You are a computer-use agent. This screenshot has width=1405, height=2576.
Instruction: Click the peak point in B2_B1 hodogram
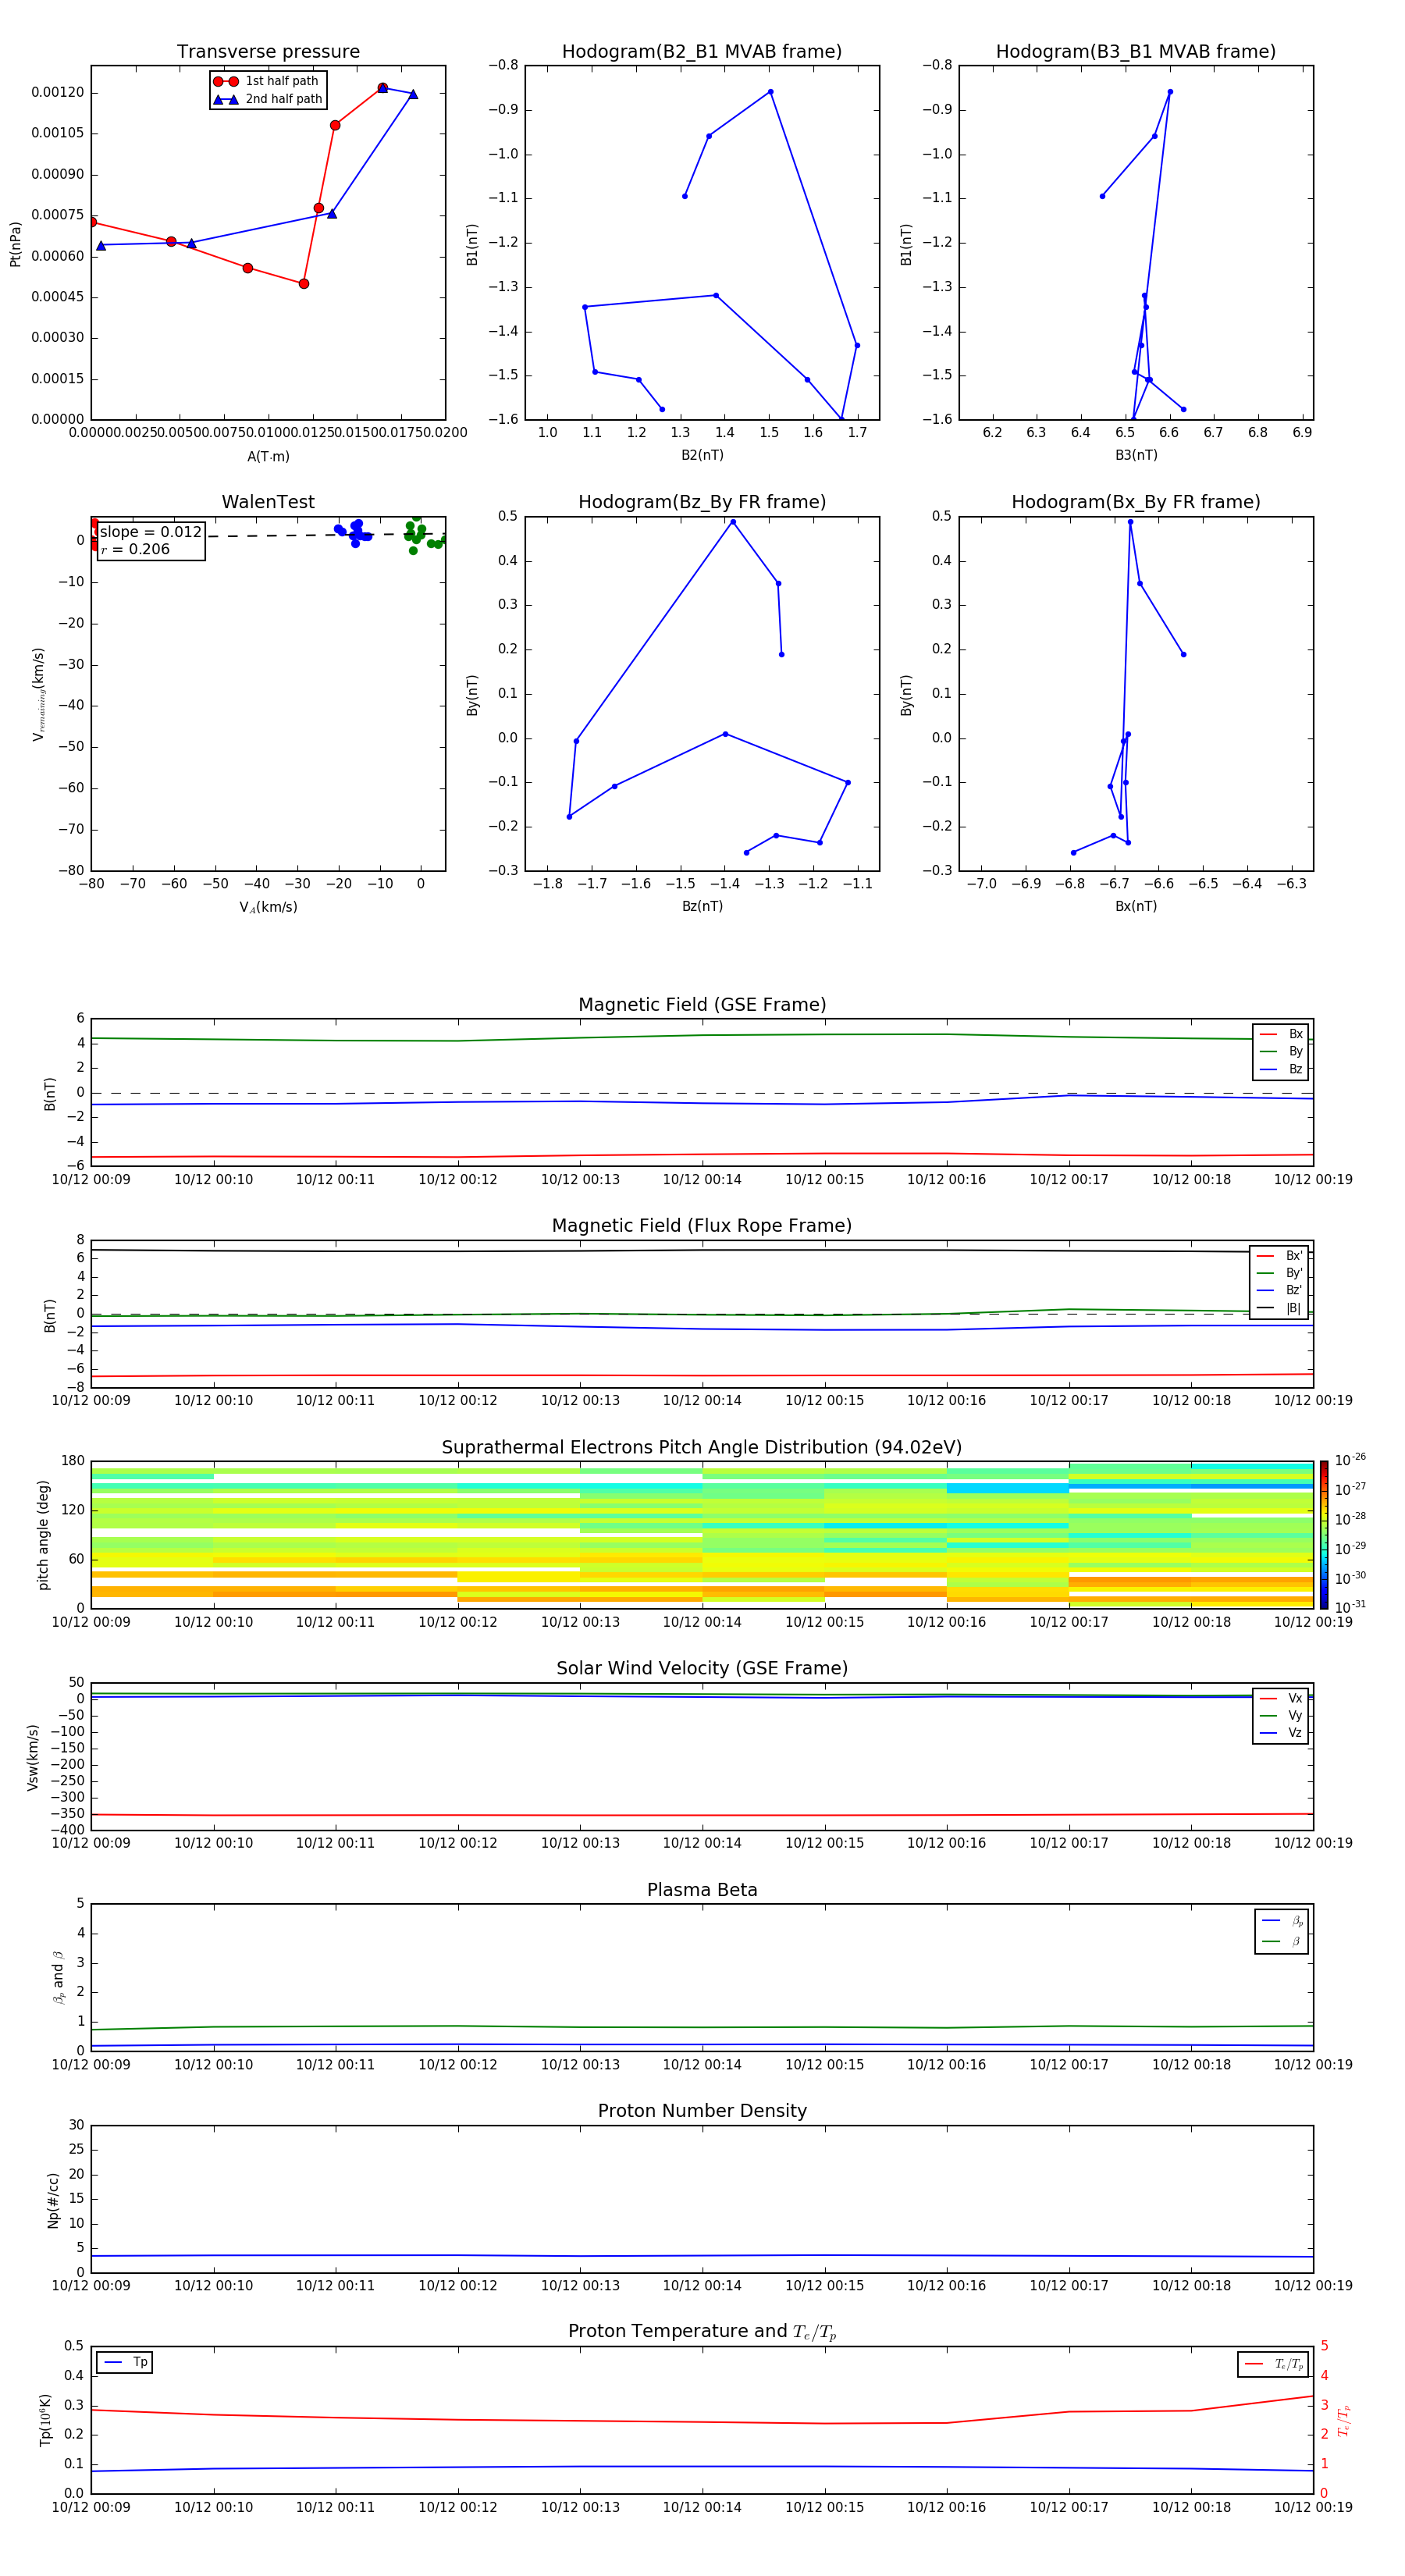[770, 92]
